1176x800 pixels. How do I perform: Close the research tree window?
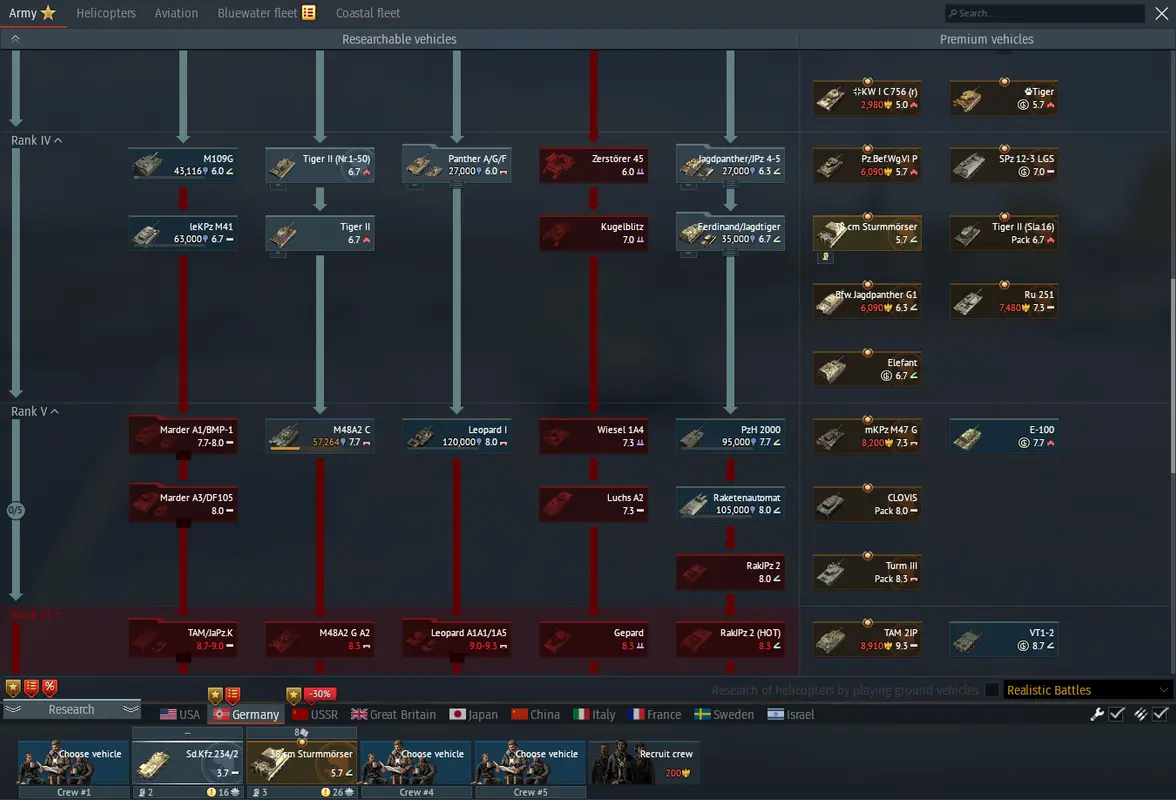pos(1161,13)
